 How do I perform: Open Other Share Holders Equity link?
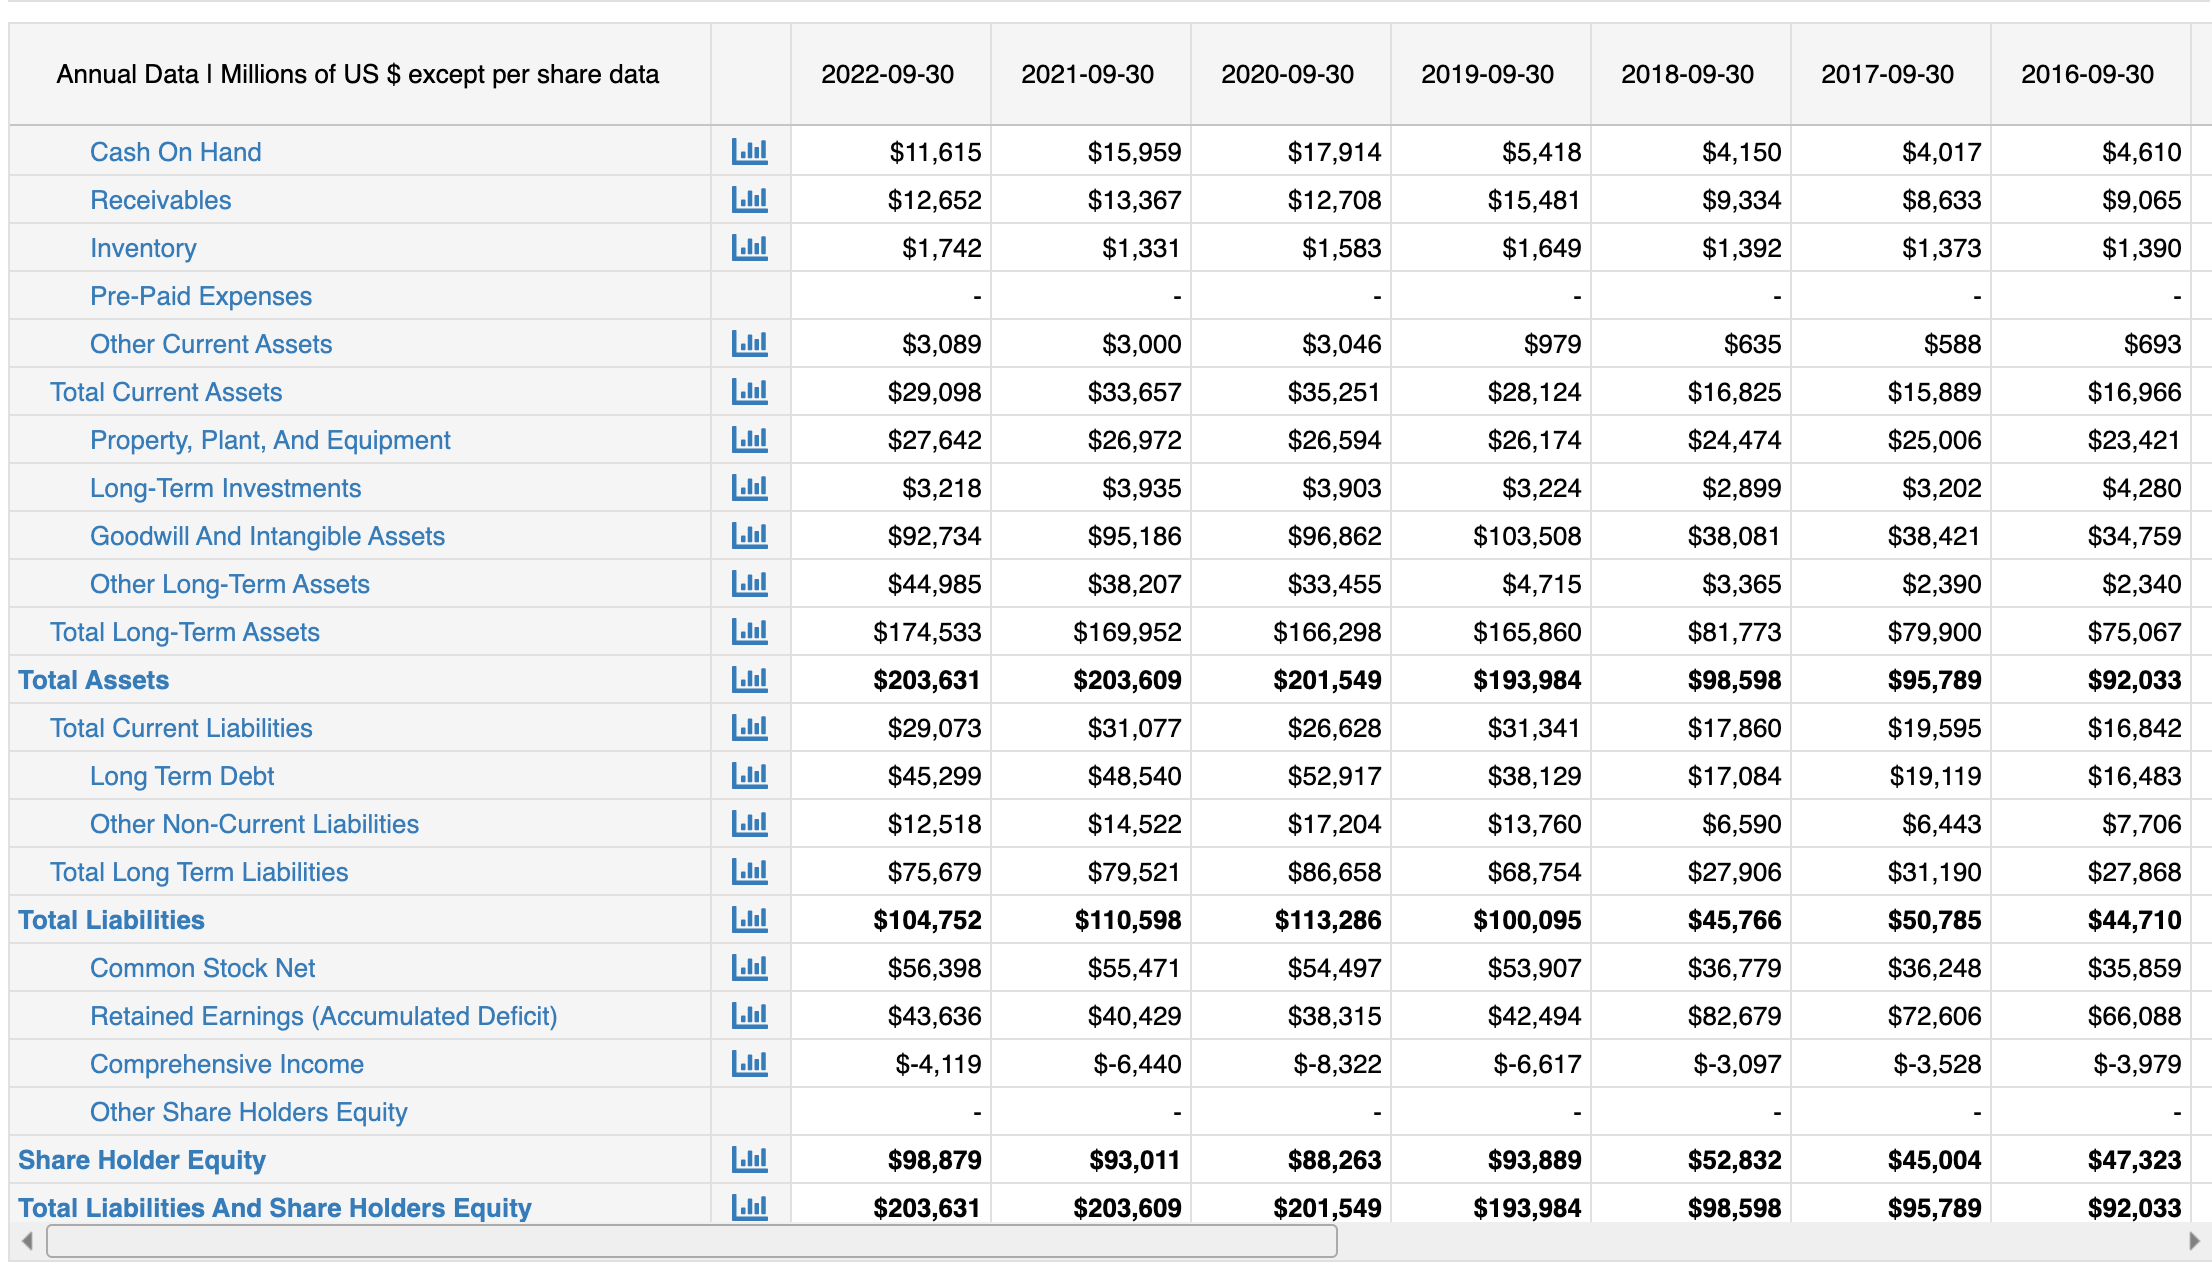coord(248,1112)
